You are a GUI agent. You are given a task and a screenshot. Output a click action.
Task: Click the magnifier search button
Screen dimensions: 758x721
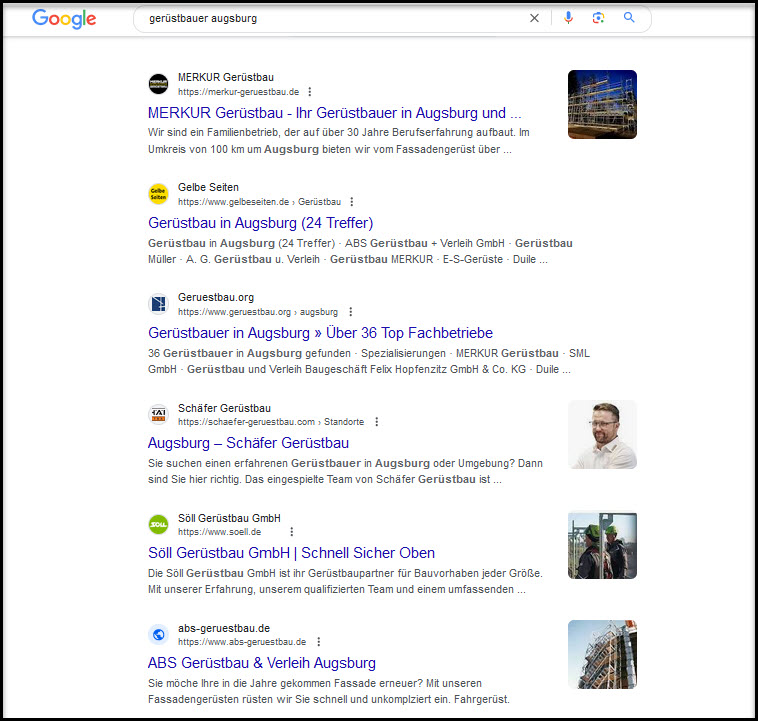click(628, 18)
